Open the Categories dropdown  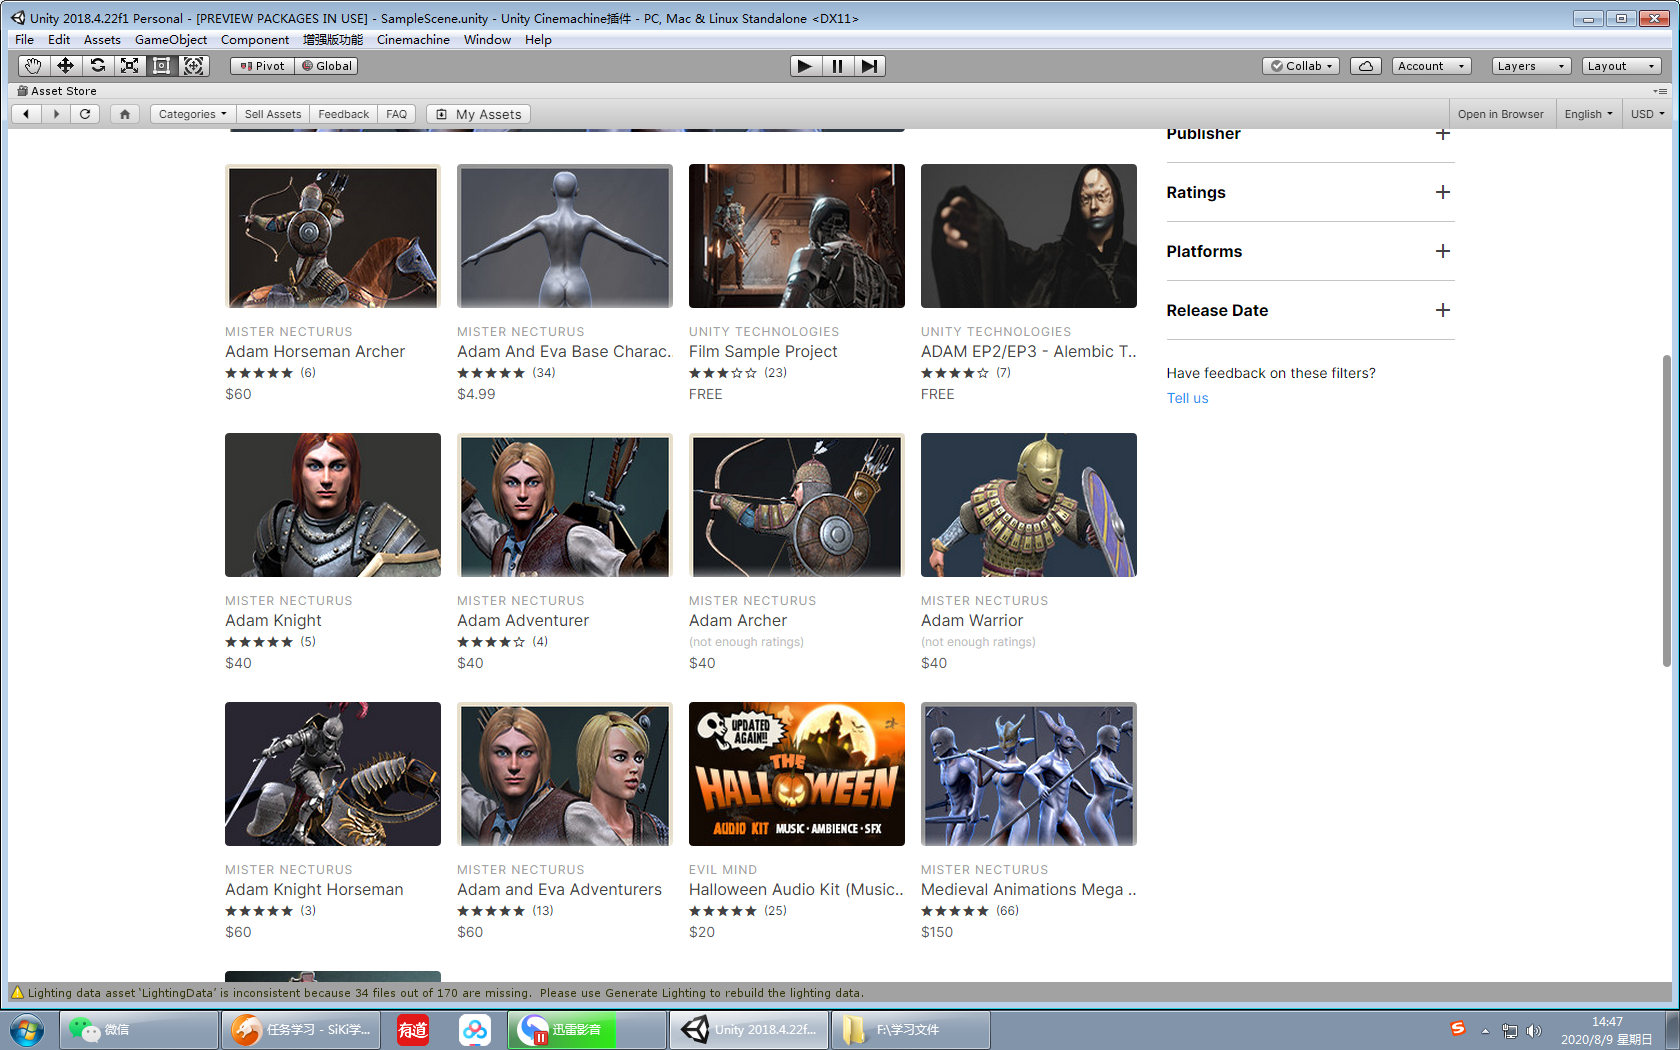point(193,114)
